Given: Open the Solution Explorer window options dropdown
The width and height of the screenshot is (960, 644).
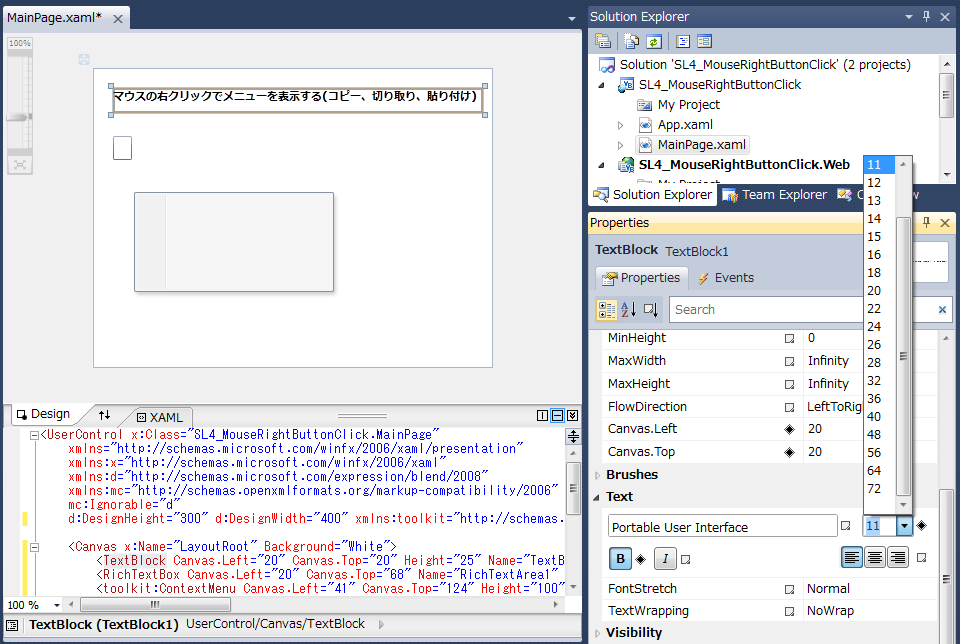Looking at the screenshot, I should pos(909,17).
